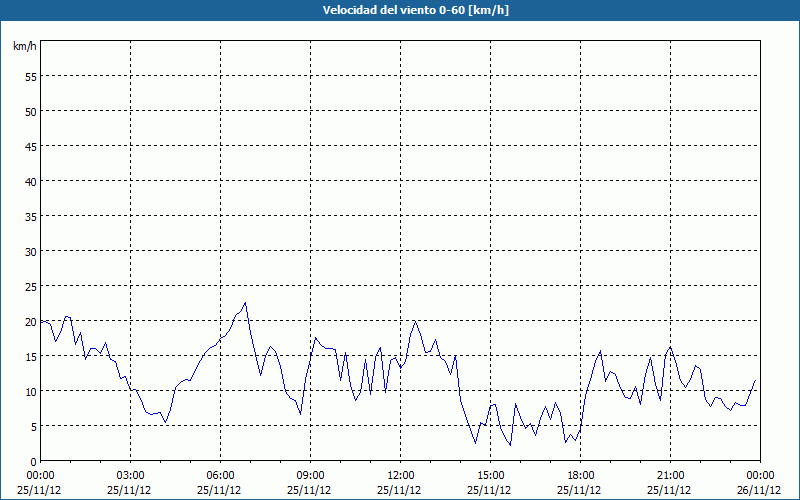This screenshot has width=800, height=500.
Task: Click the 09:00 time axis label
Action: point(311,476)
